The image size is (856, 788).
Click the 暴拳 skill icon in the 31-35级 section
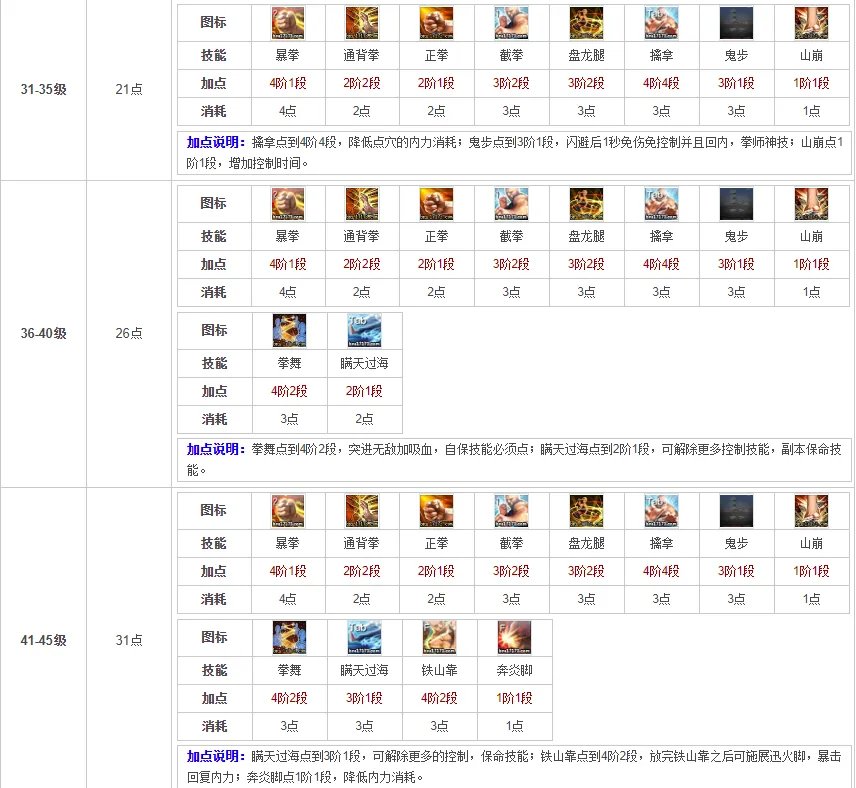tap(288, 22)
